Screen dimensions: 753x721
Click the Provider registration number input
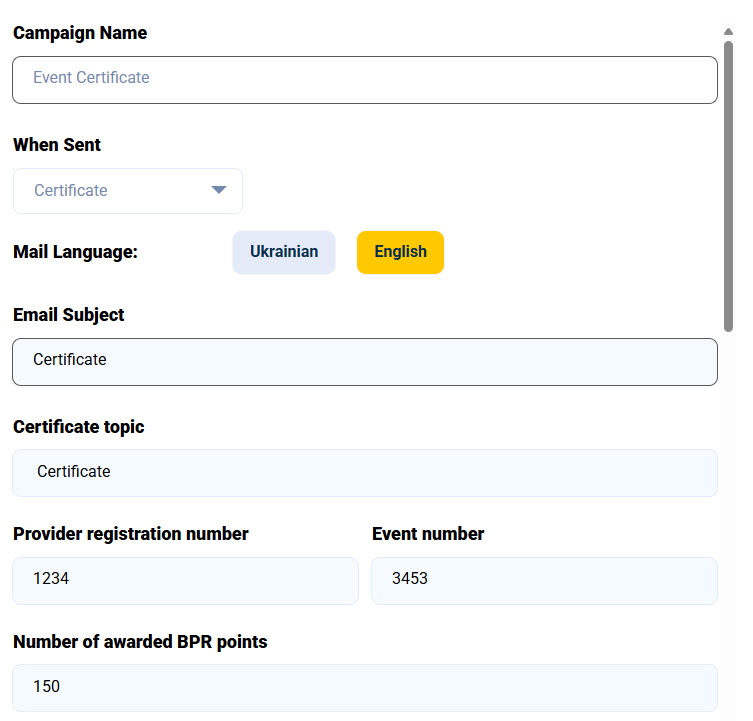[185, 581]
